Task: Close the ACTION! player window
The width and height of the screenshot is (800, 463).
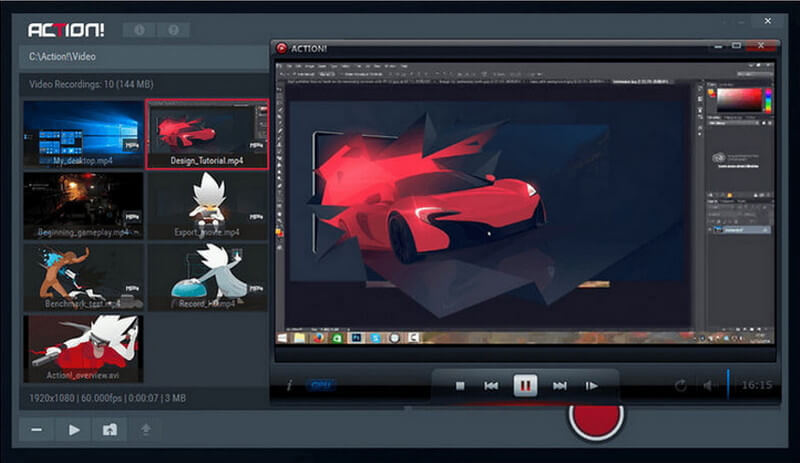Action: tap(761, 46)
